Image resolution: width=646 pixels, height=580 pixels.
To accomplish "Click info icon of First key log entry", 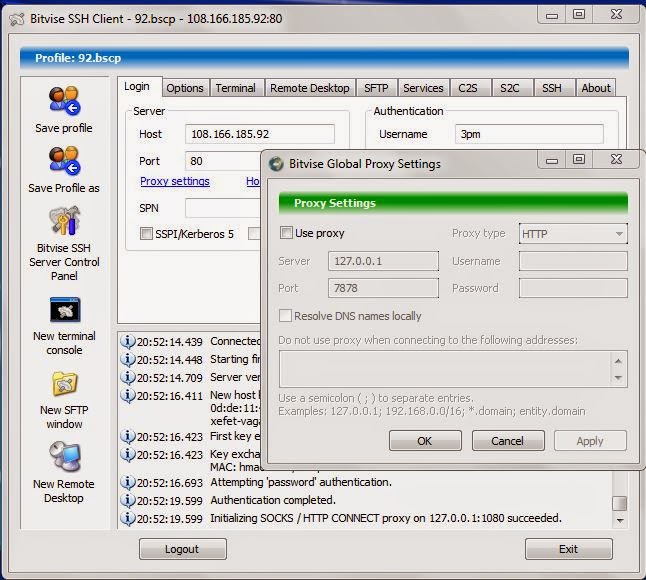I will tap(128, 436).
